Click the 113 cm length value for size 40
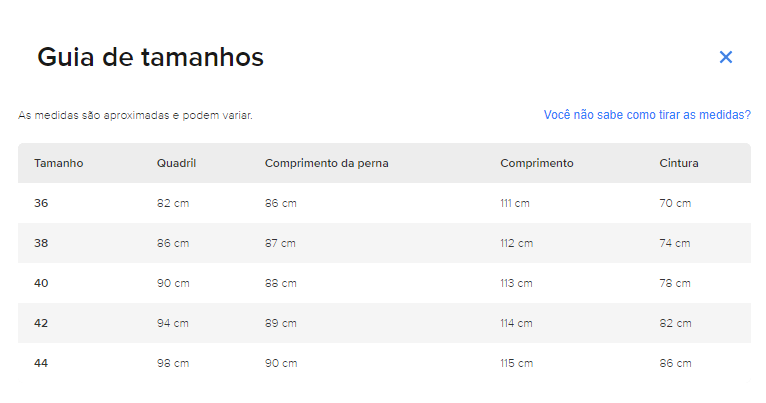Viewport: 766px width, 403px height. pos(516,283)
